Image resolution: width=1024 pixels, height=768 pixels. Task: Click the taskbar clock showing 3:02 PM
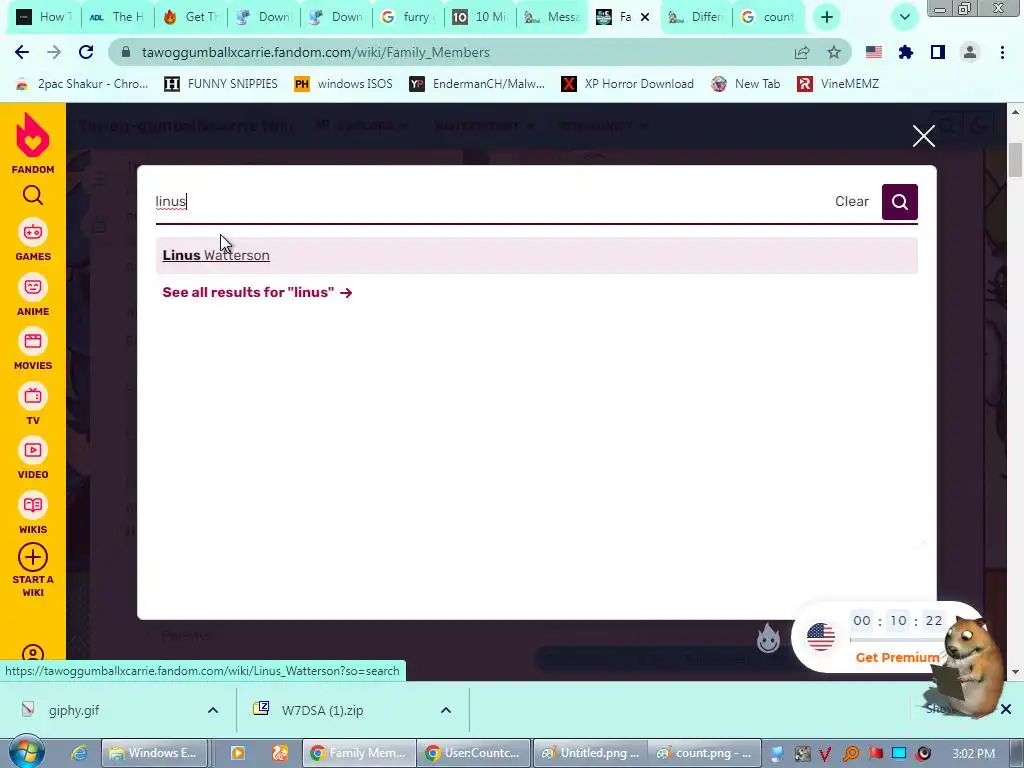pyautogui.click(x=974, y=753)
